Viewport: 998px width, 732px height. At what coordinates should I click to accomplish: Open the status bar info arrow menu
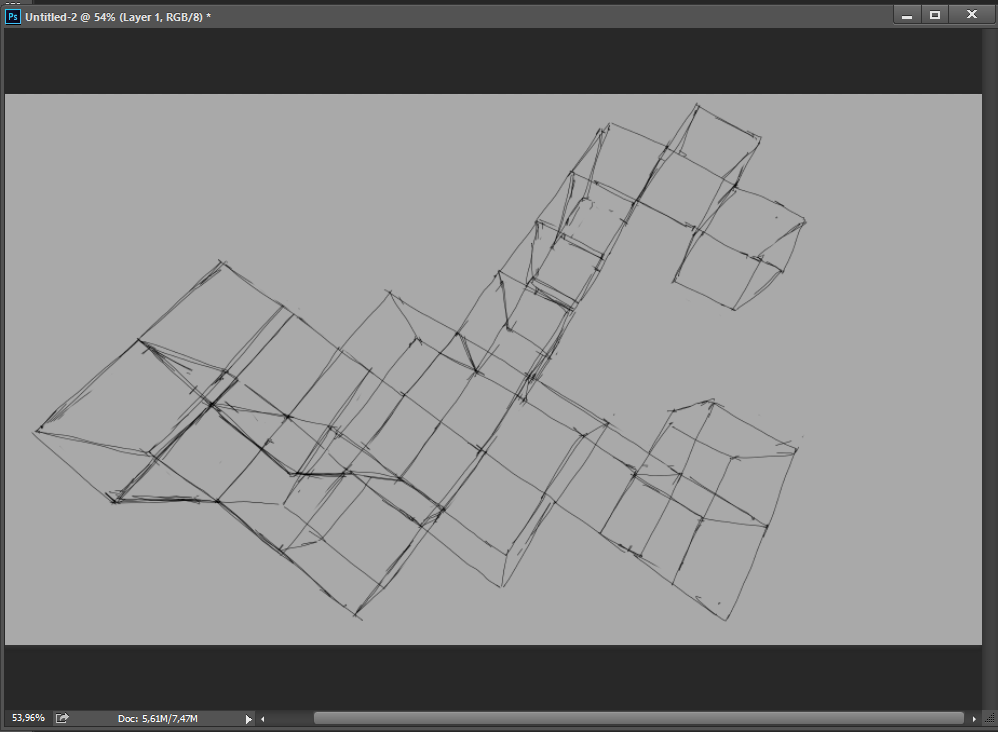pos(249,718)
